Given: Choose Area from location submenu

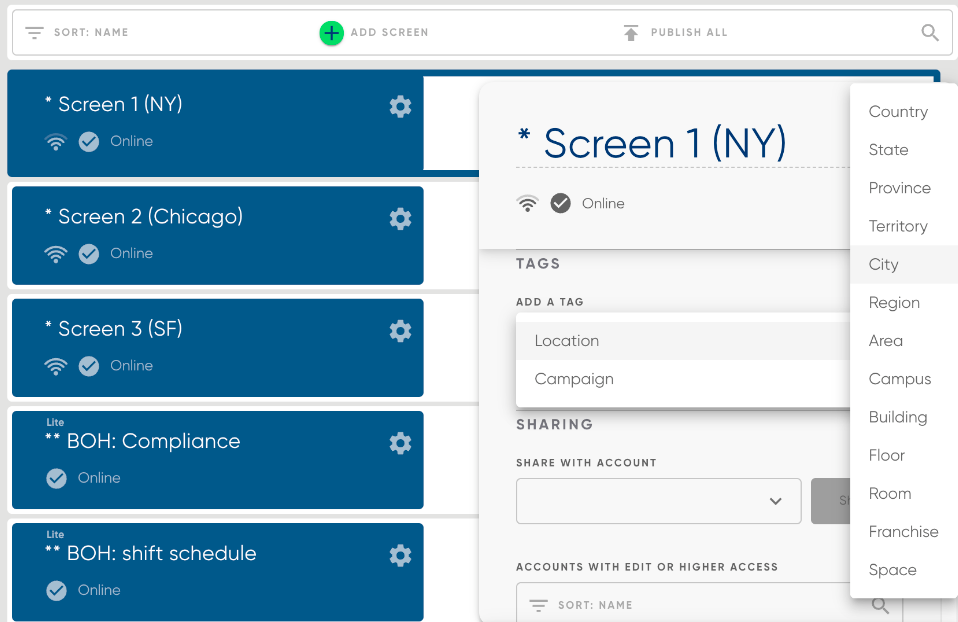Looking at the screenshot, I should point(904,341).
